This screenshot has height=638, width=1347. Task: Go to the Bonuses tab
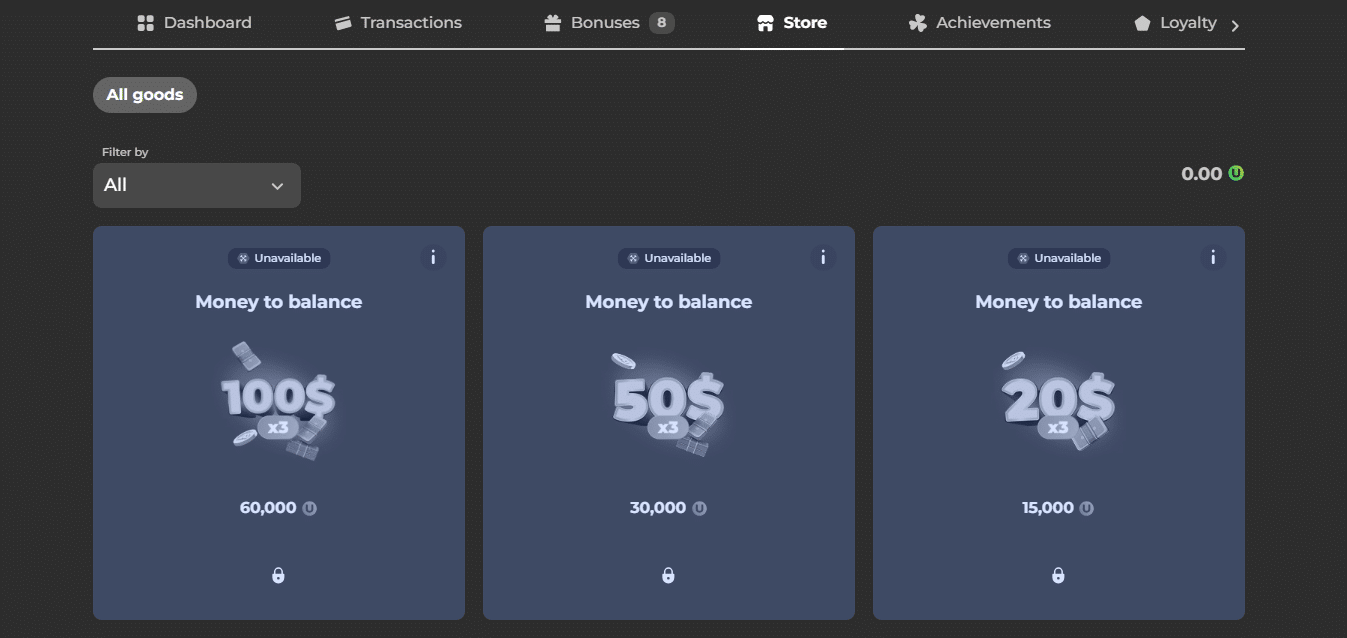608,22
